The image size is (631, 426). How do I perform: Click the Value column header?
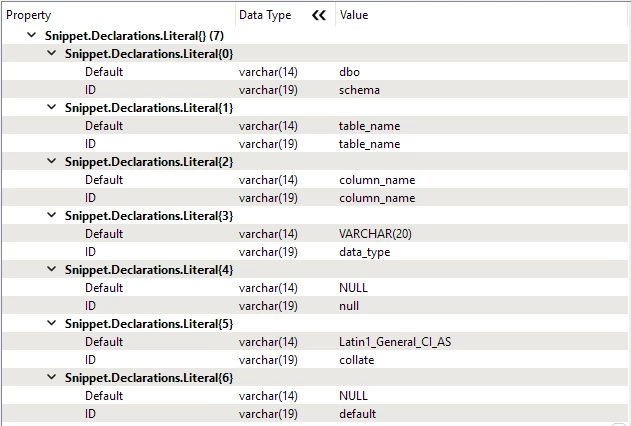[354, 15]
